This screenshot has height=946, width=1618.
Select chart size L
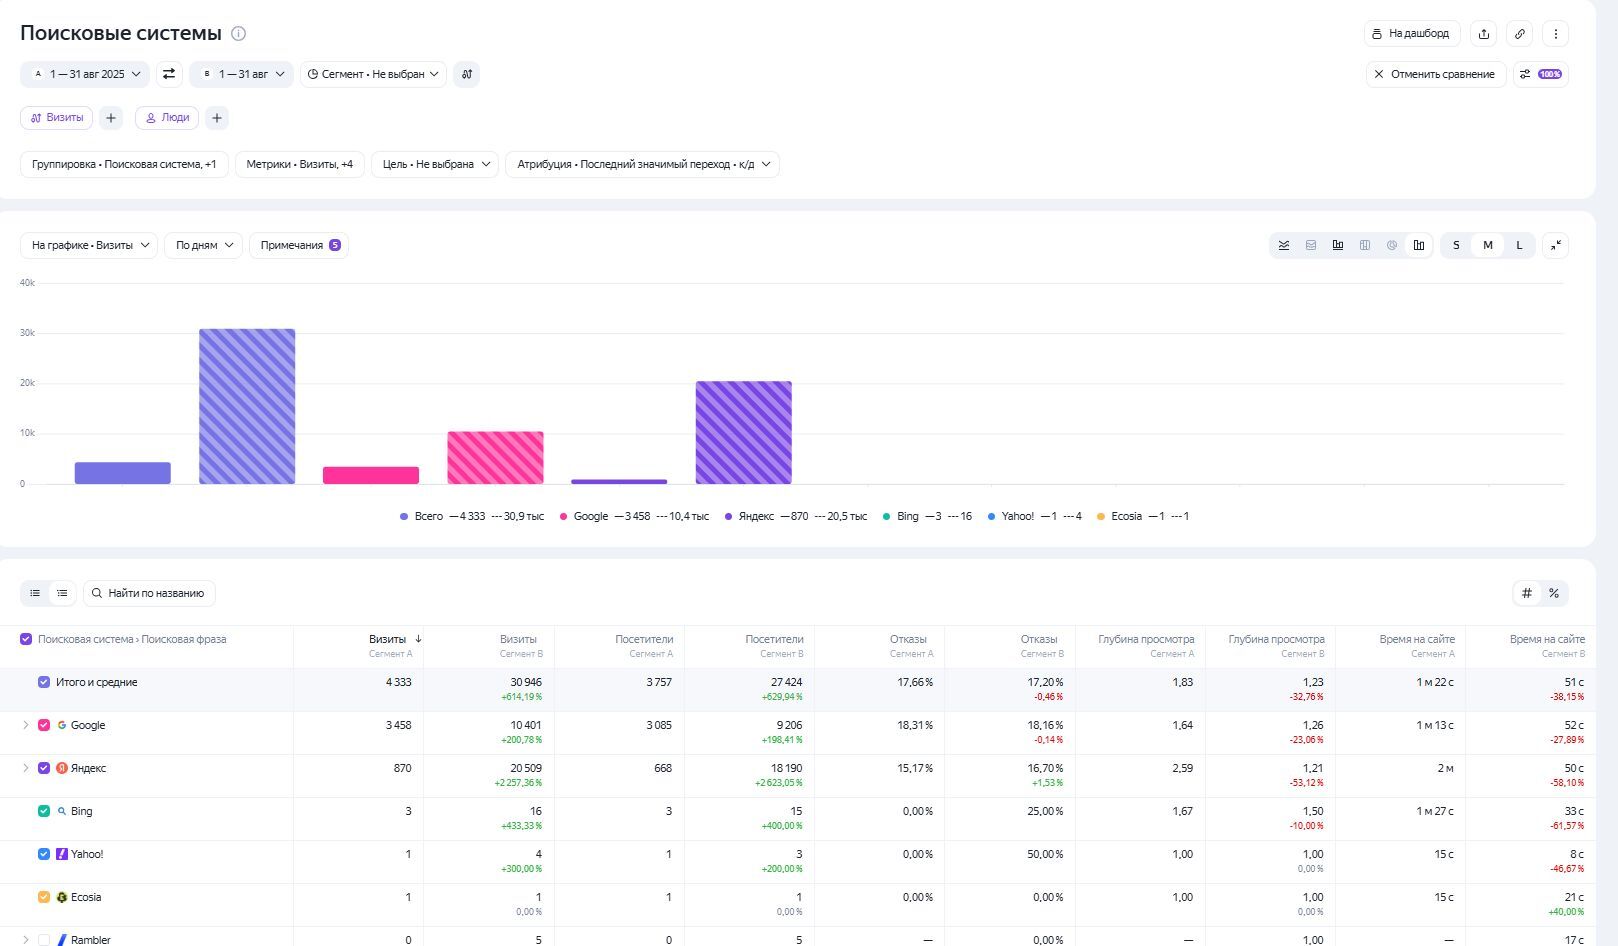(x=1519, y=245)
